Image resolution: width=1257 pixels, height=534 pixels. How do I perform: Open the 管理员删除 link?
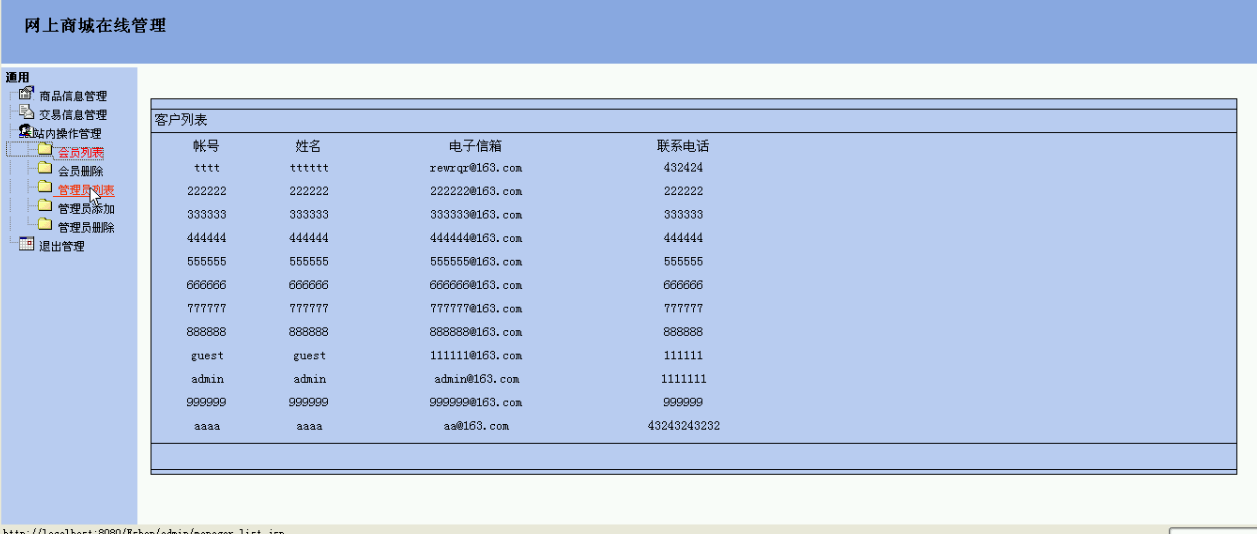tap(86, 228)
